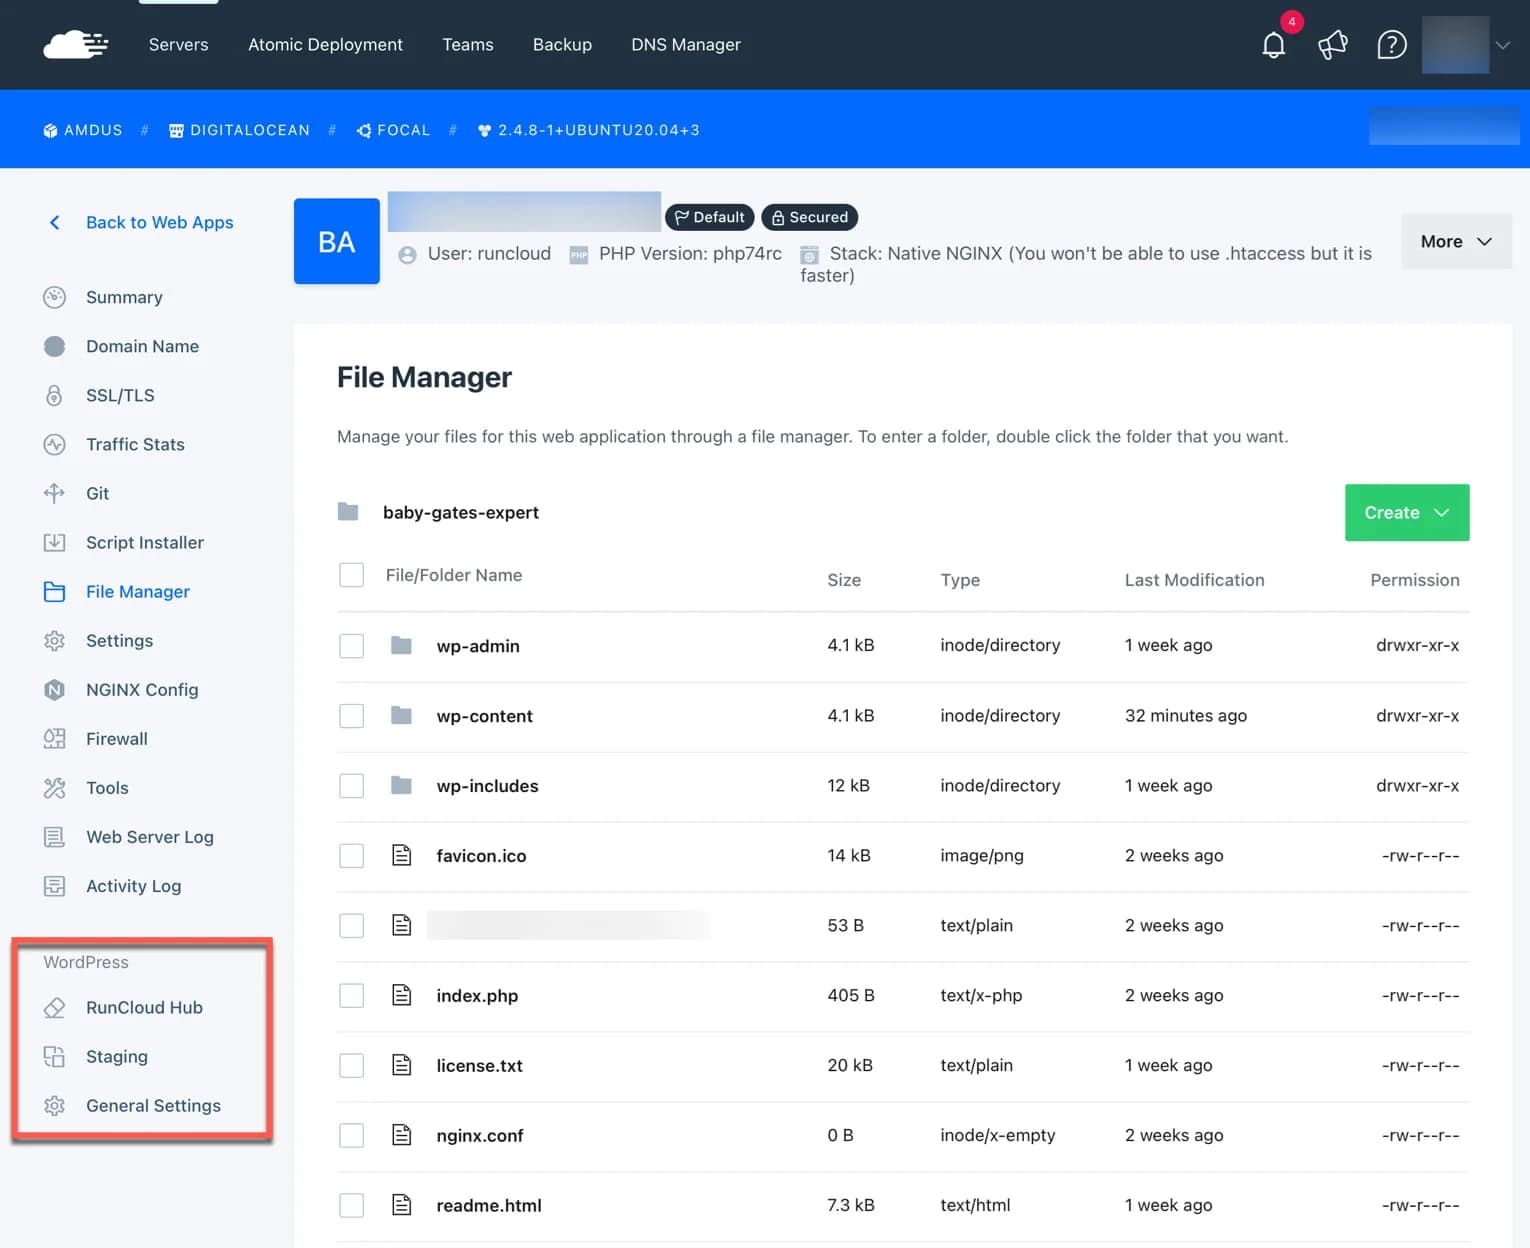Click the Back to Web Apps link

coord(159,222)
